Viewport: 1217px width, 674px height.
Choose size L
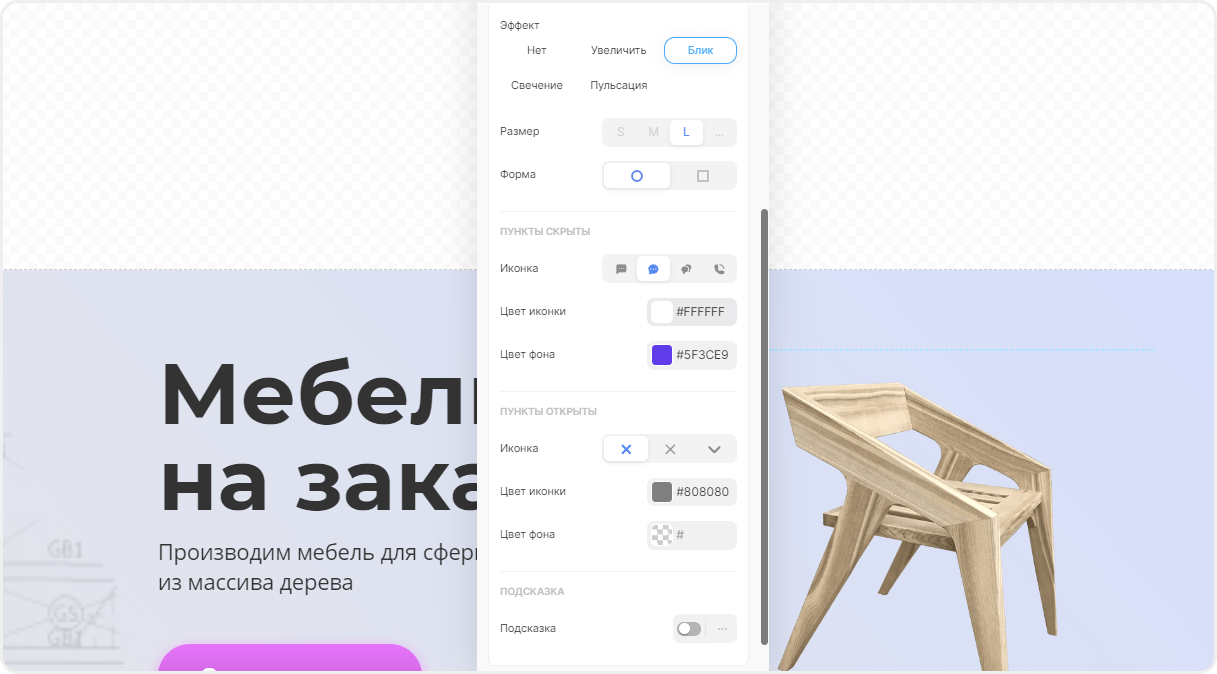[x=686, y=132]
